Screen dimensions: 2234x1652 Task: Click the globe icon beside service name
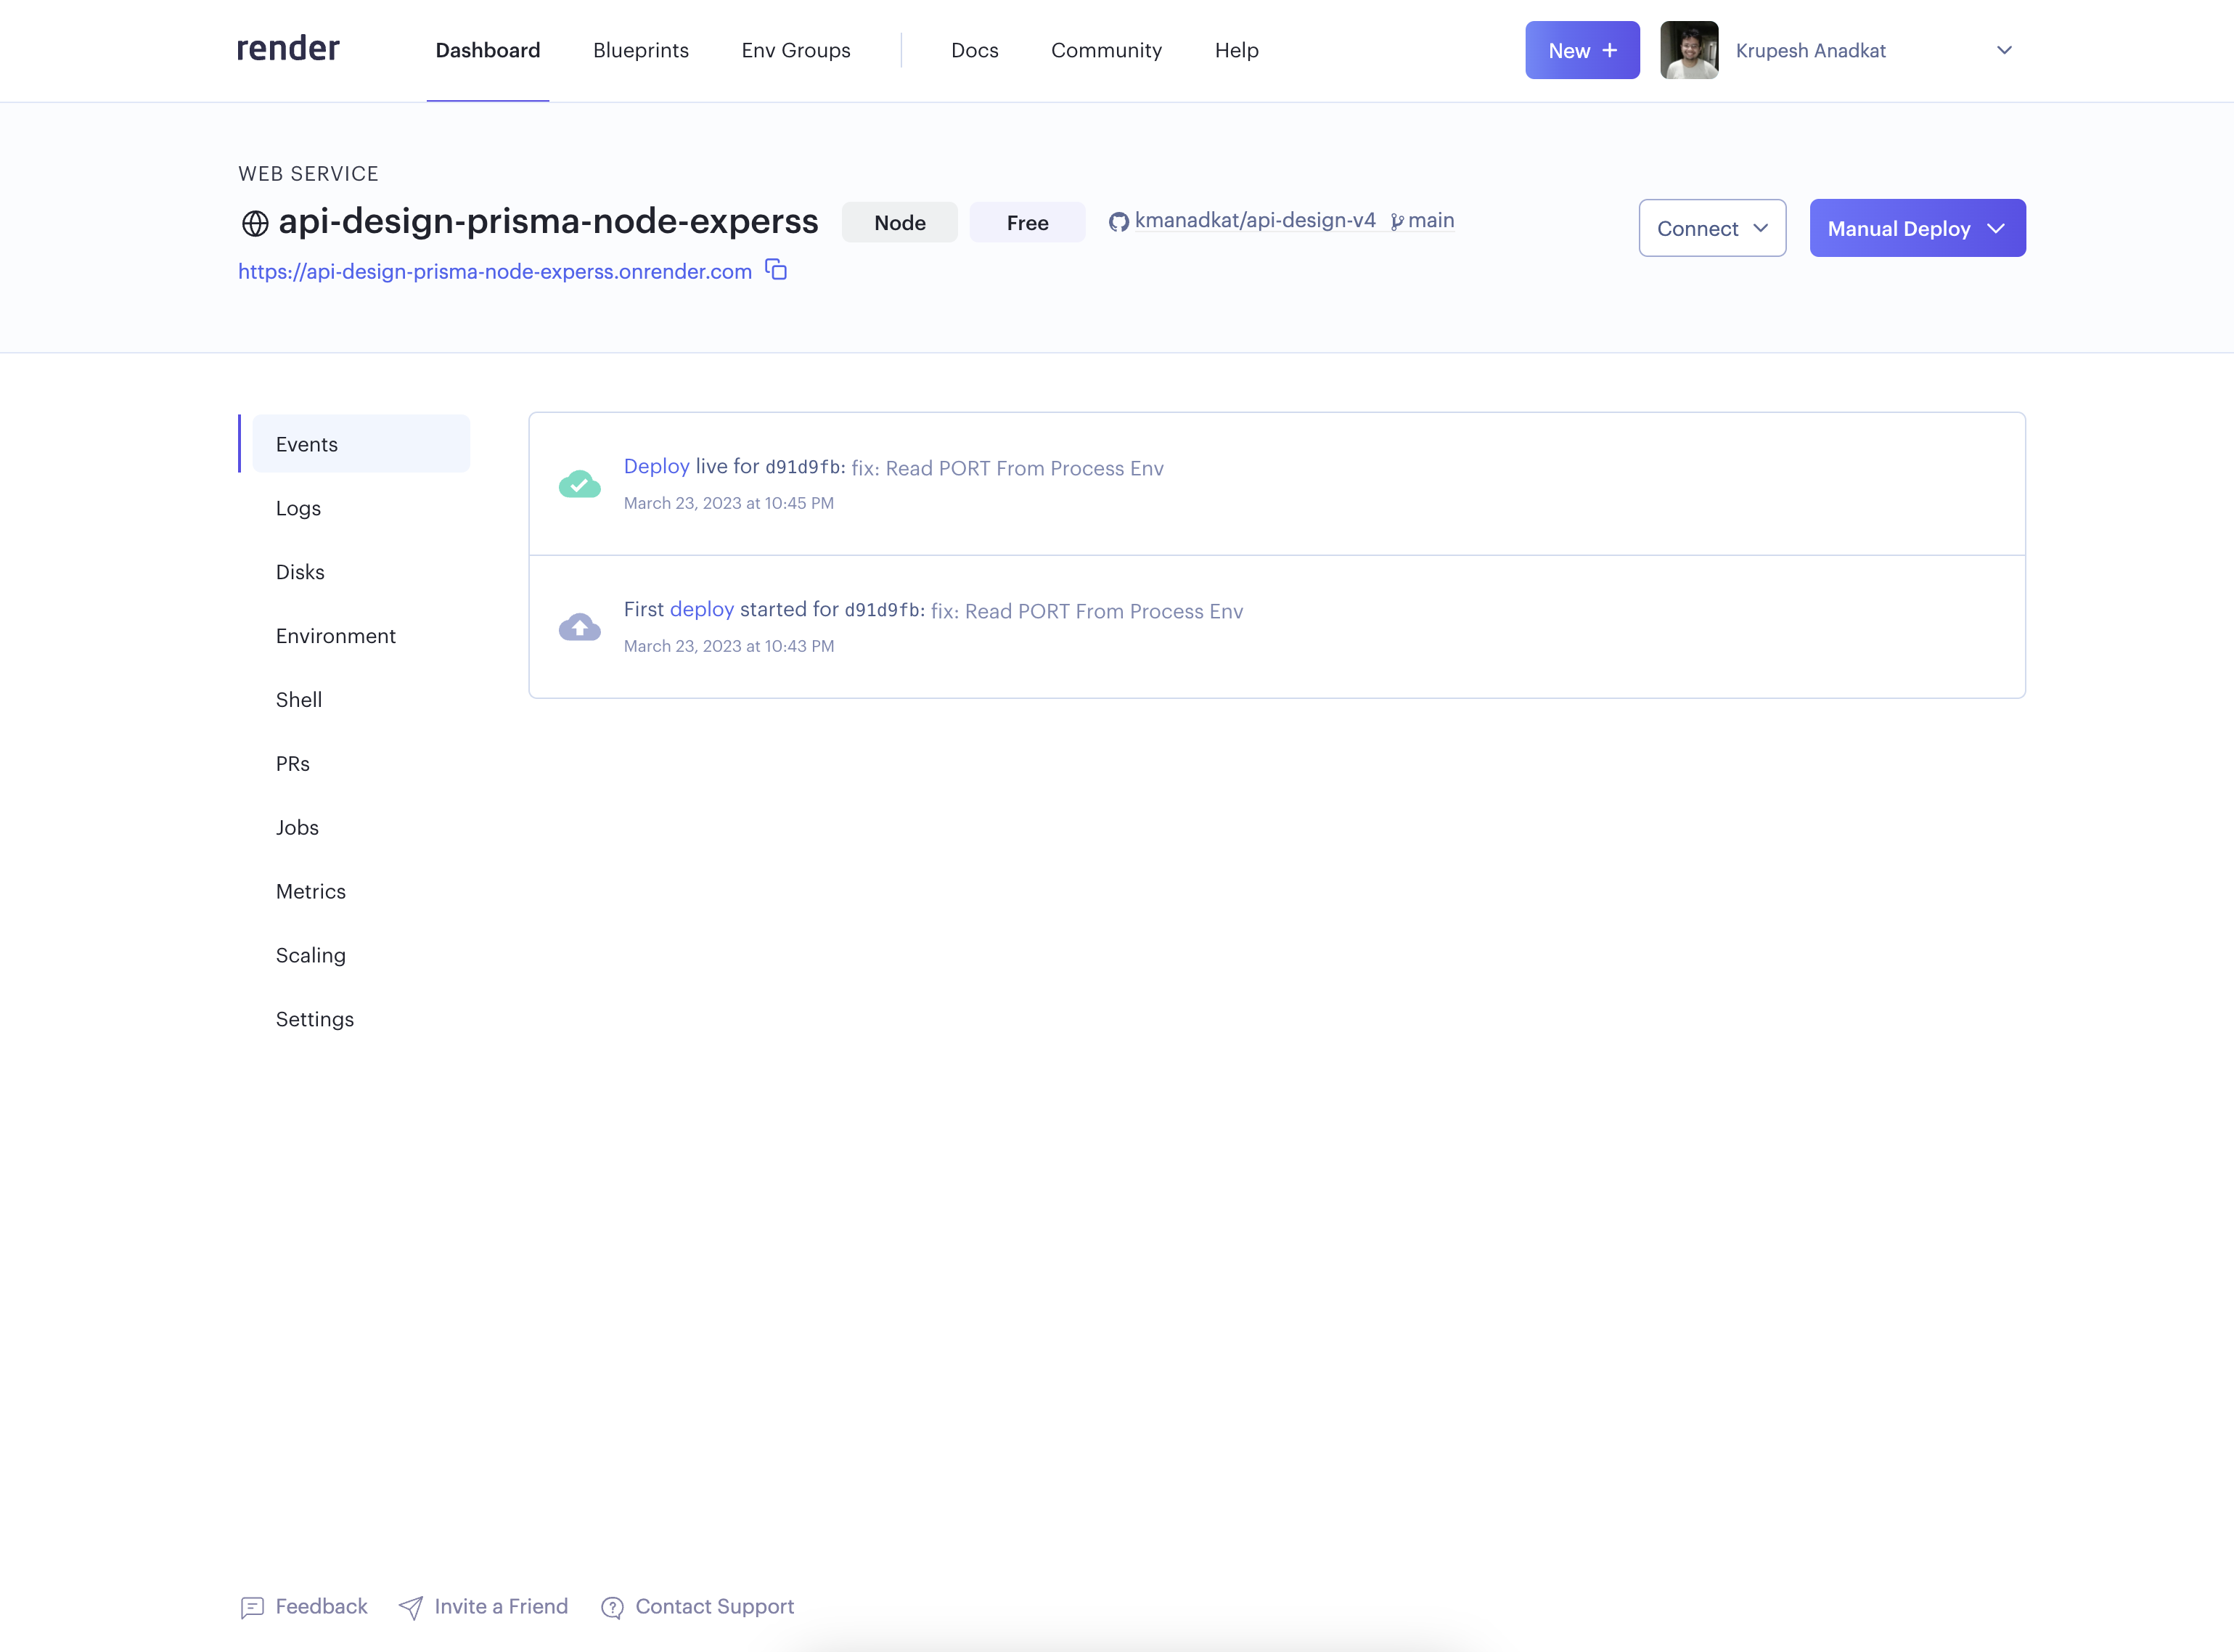pos(255,223)
